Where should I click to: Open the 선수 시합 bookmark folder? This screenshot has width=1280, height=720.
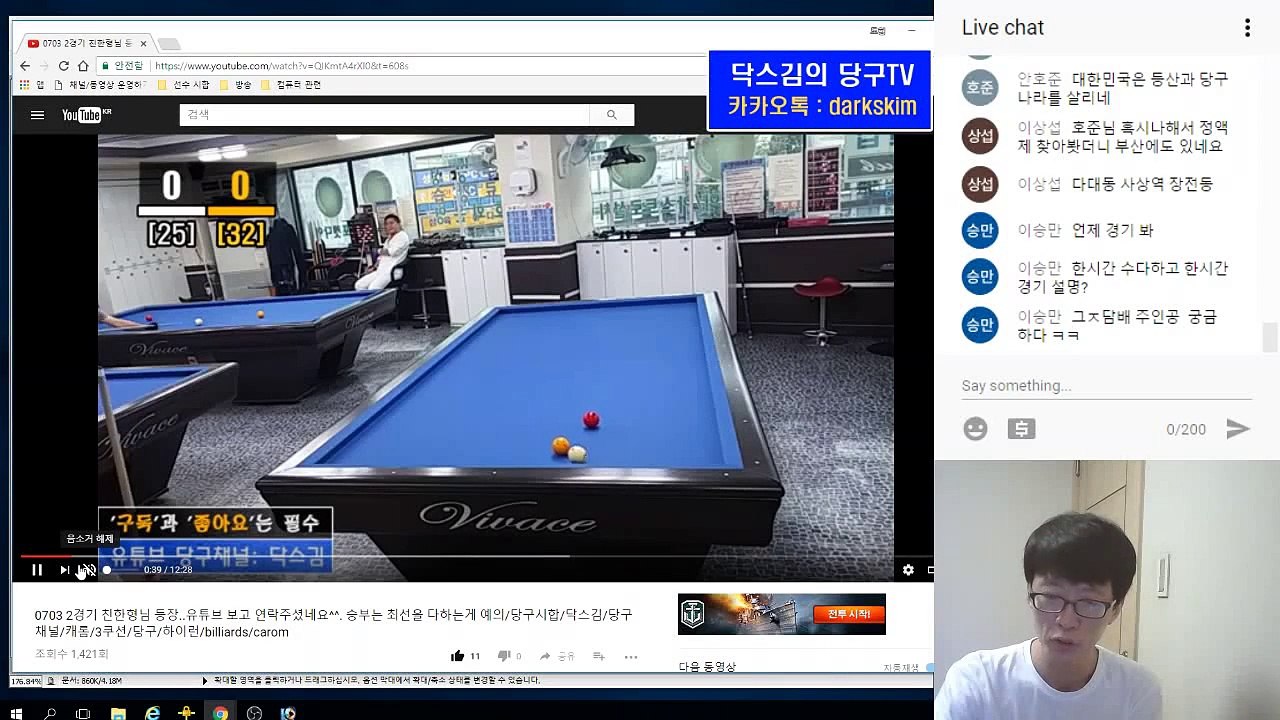tap(184, 85)
